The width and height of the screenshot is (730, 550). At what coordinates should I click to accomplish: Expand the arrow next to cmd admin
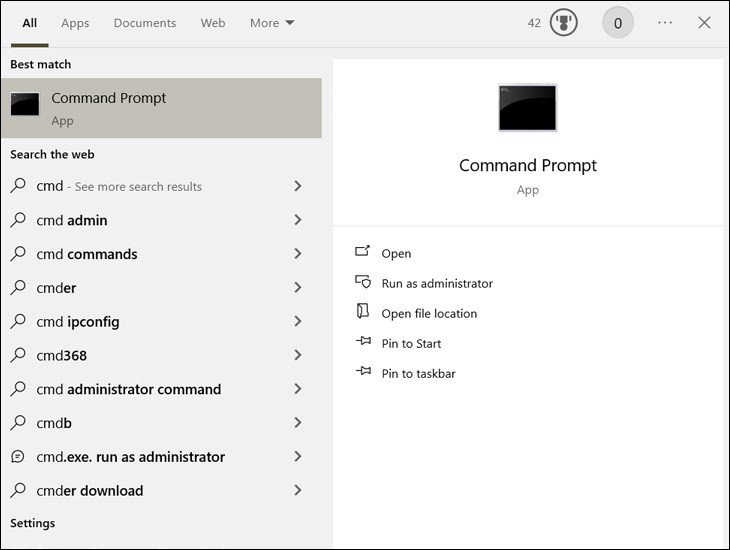(x=298, y=220)
